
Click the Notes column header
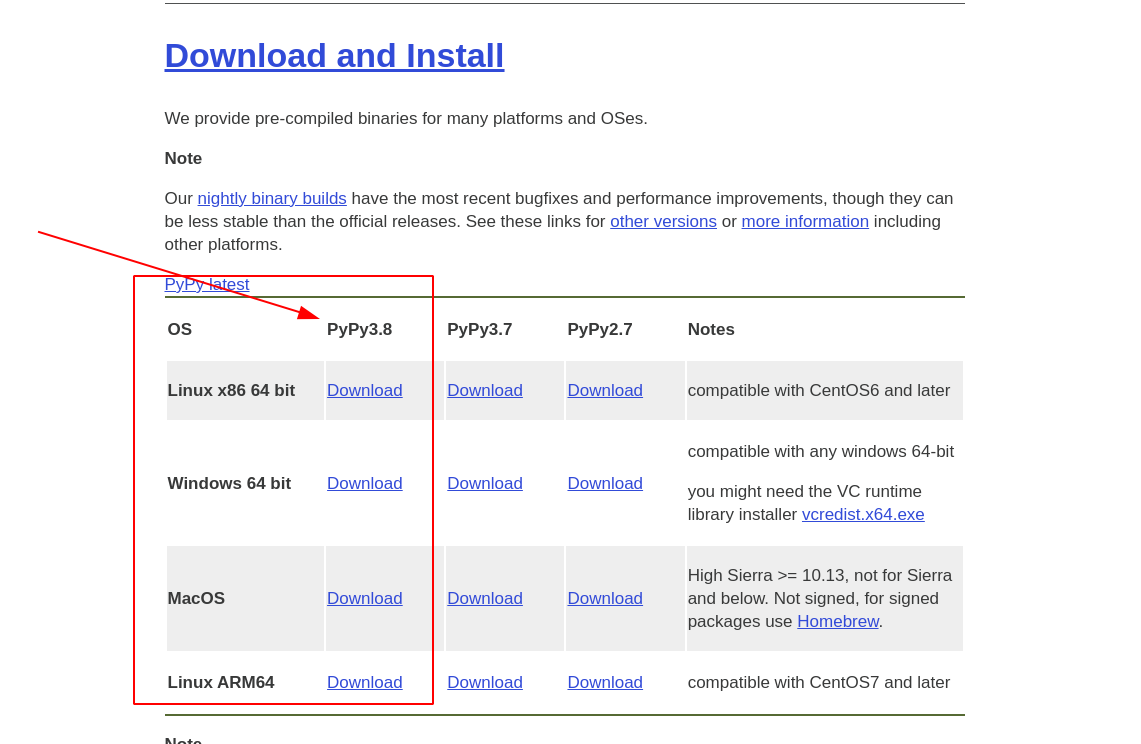(711, 330)
